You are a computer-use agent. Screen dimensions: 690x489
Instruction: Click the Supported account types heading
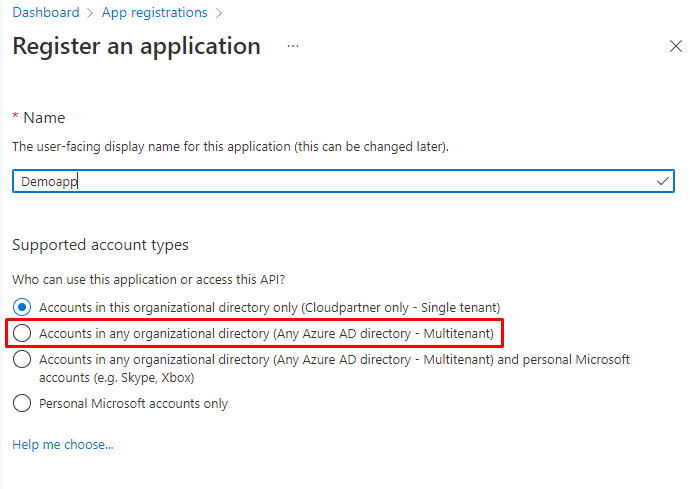100,245
